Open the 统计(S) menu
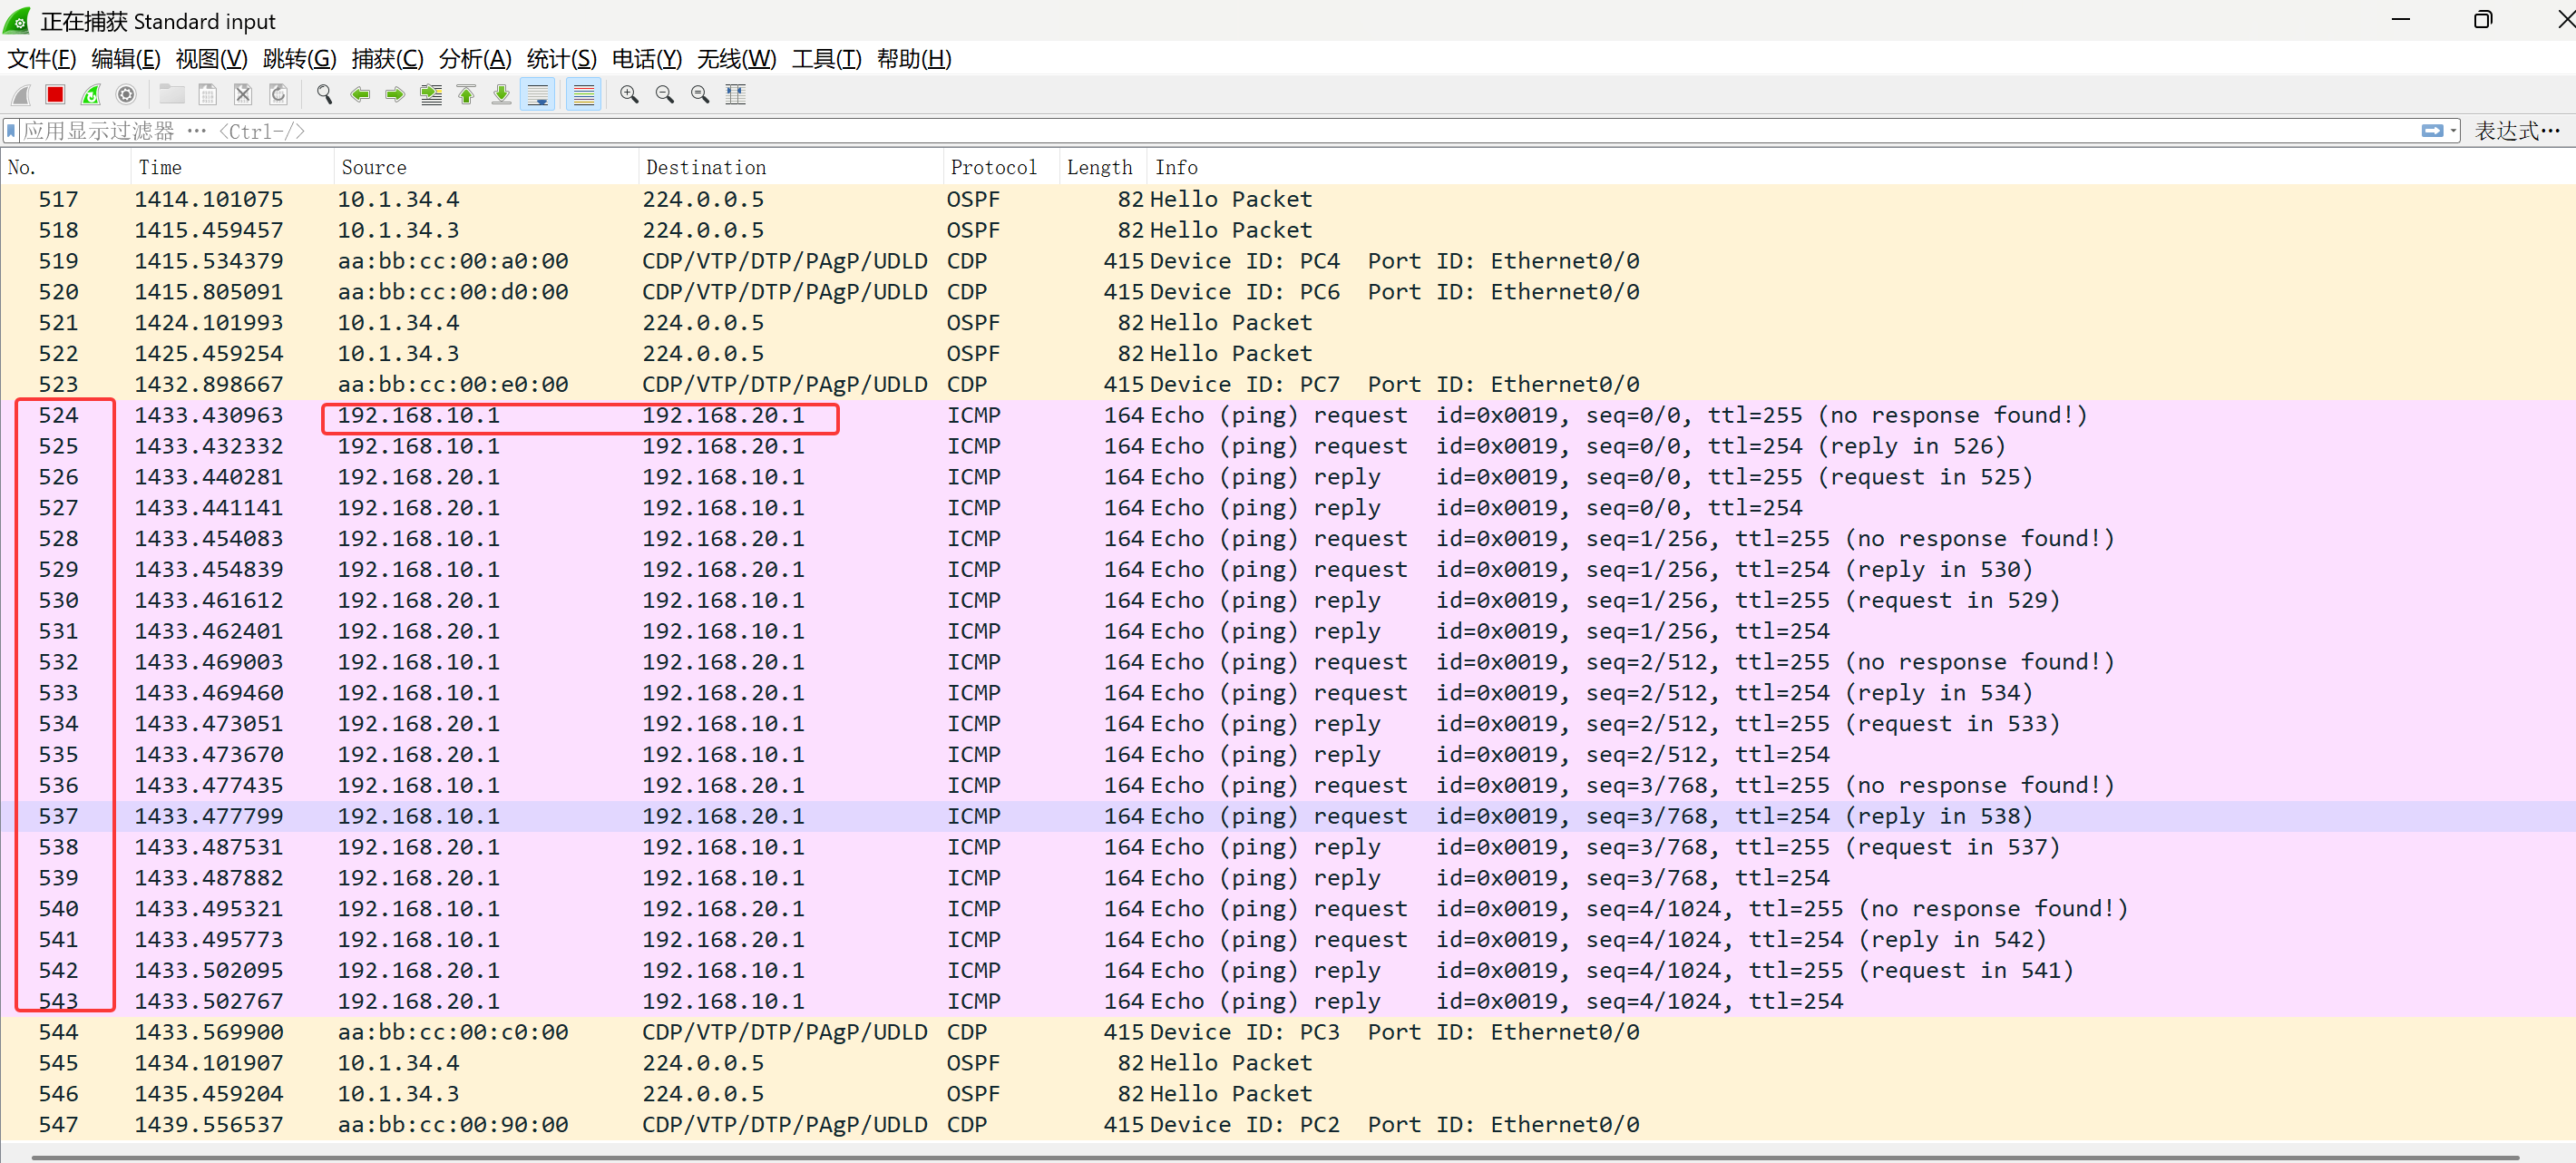This screenshot has height=1163, width=2576. pyautogui.click(x=561, y=59)
